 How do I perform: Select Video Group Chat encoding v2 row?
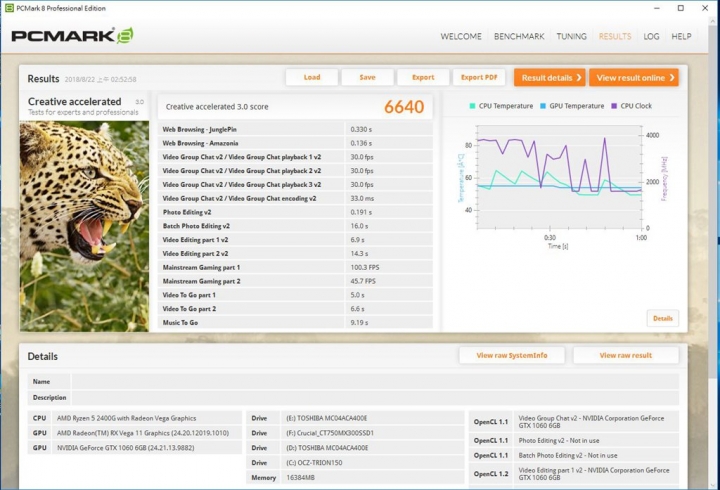[295, 198]
